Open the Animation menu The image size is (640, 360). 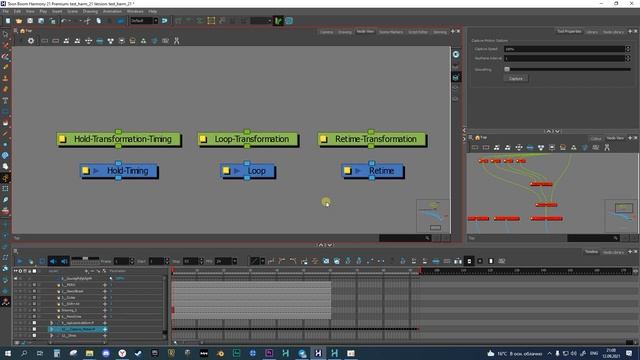point(112,11)
